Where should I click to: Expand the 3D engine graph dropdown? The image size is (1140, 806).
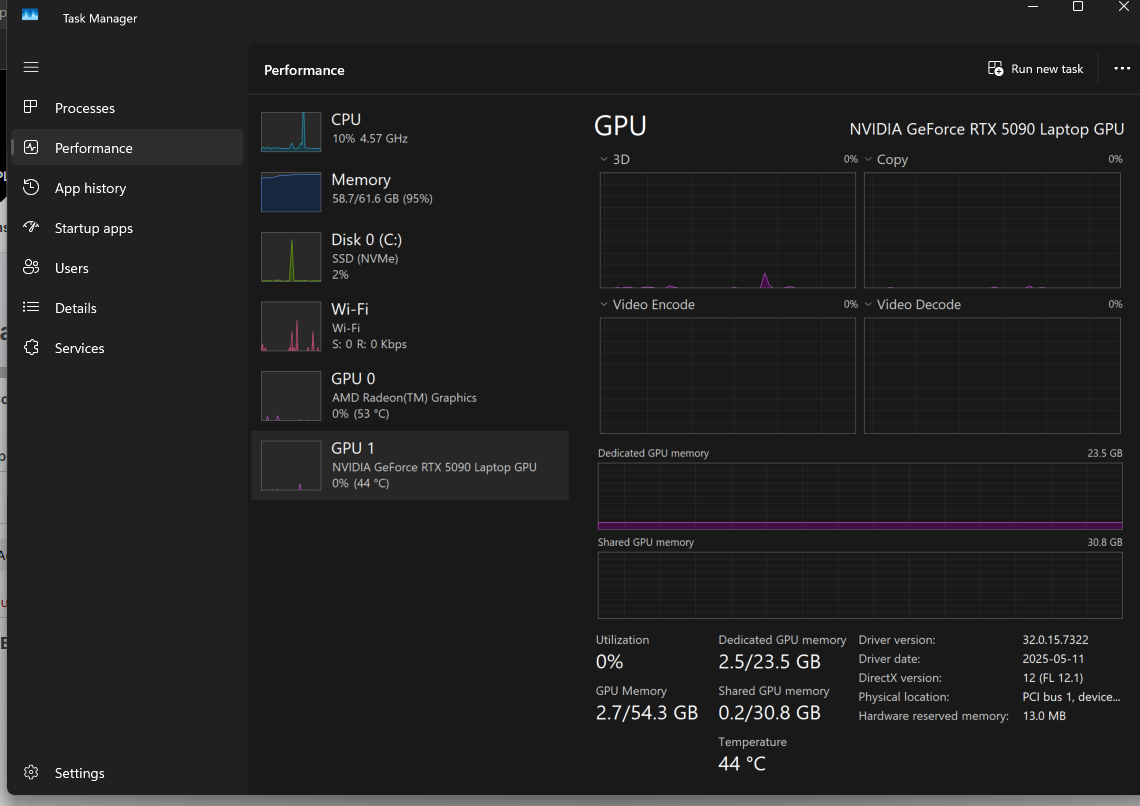[604, 160]
